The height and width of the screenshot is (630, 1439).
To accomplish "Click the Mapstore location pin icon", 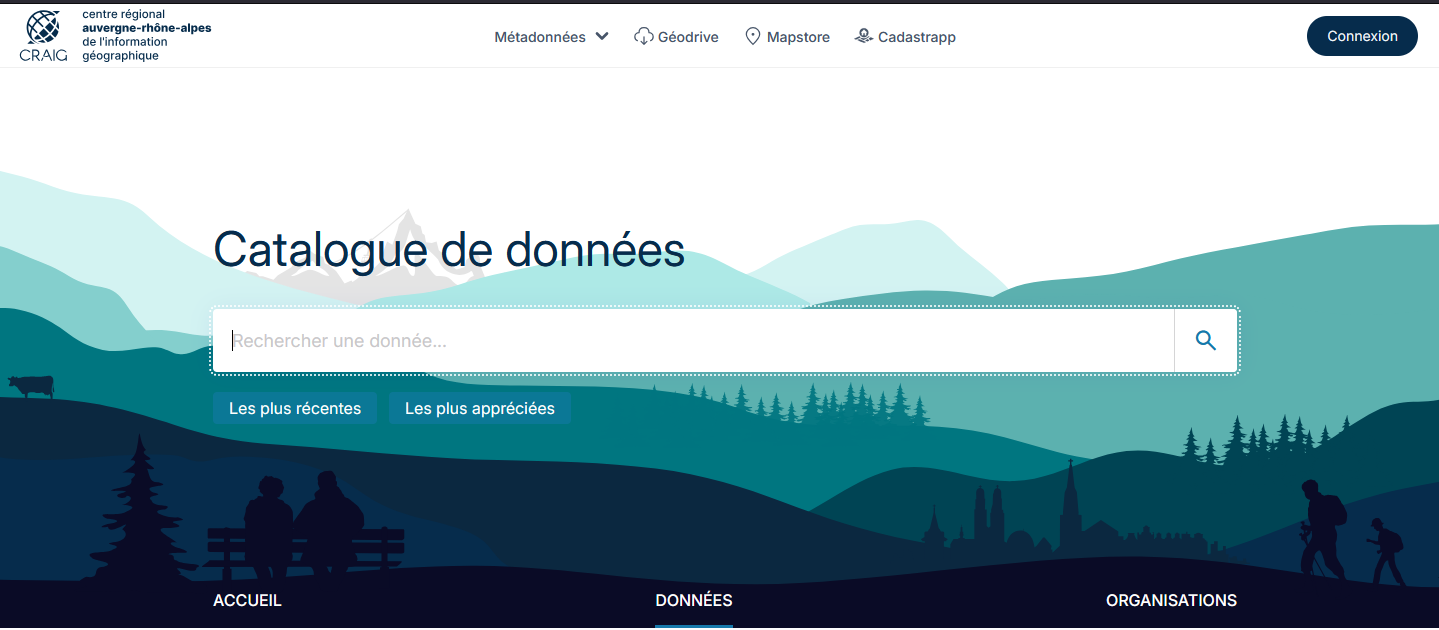I will 753,37.
